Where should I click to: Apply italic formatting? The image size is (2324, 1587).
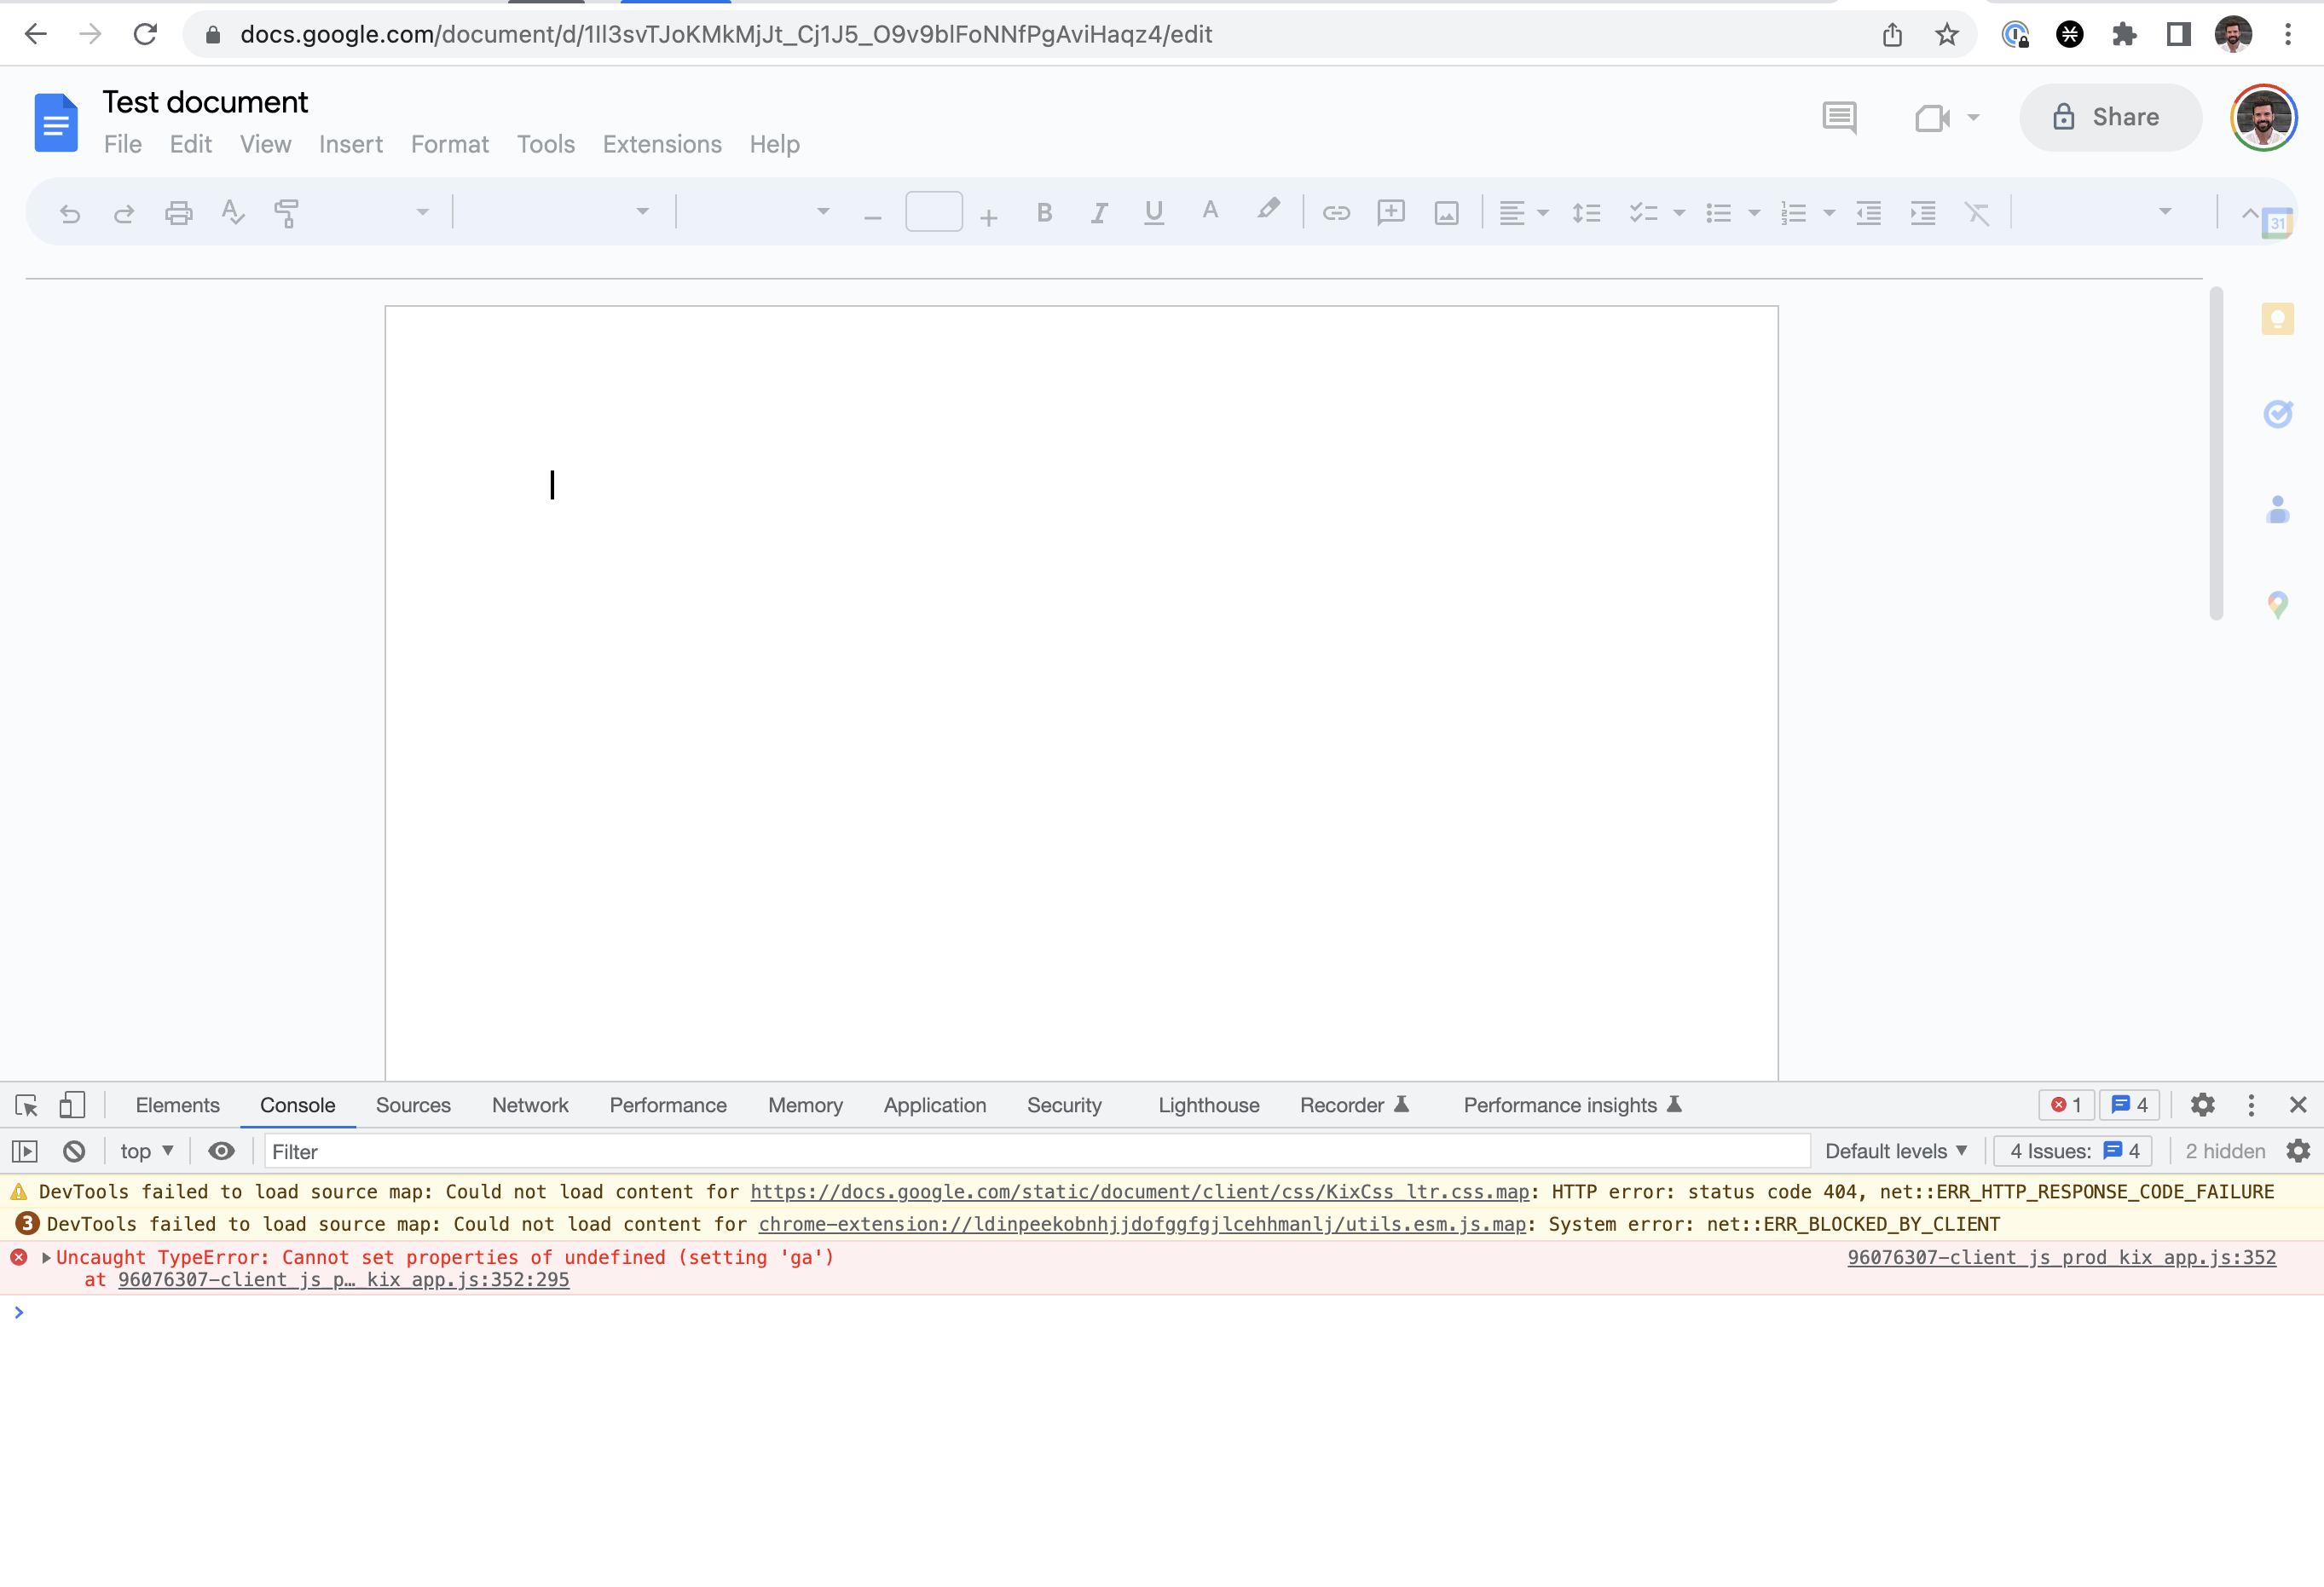tap(1098, 212)
